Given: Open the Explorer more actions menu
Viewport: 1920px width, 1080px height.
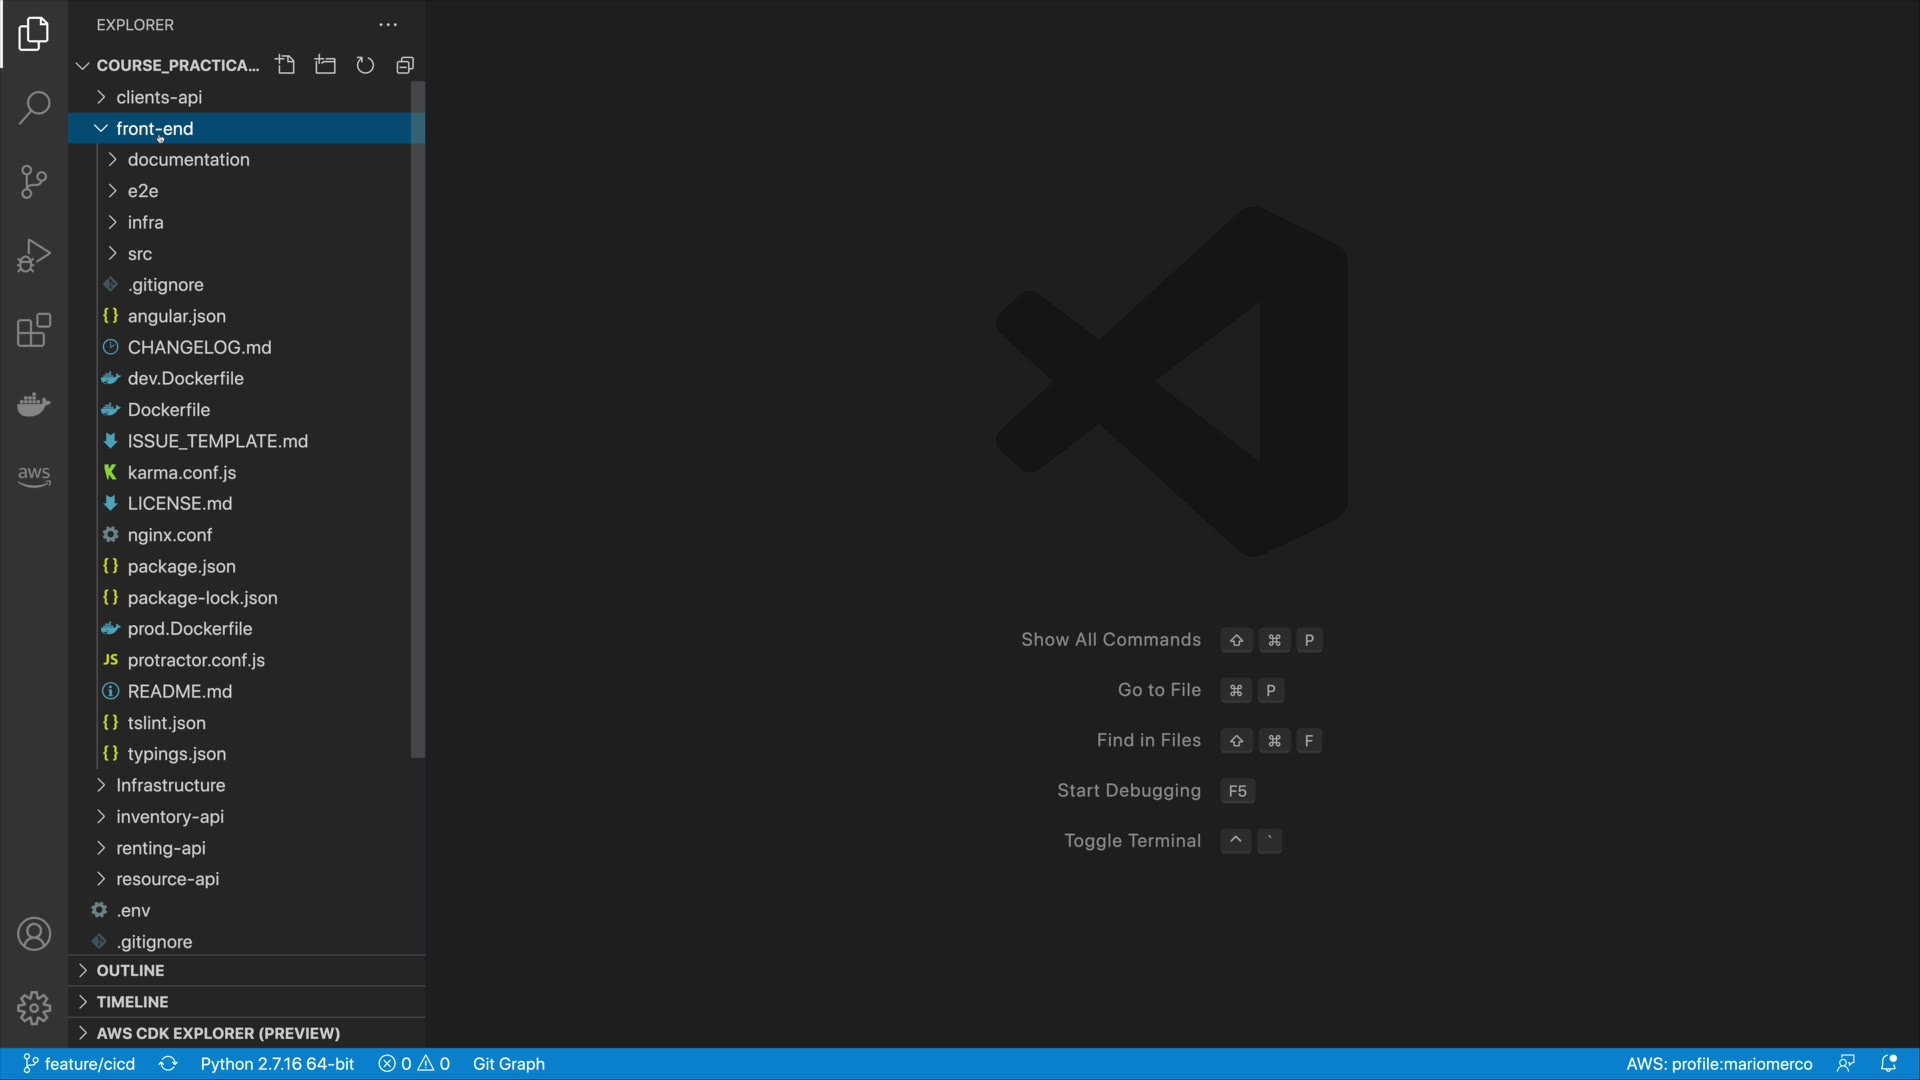Looking at the screenshot, I should pyautogui.click(x=388, y=25).
